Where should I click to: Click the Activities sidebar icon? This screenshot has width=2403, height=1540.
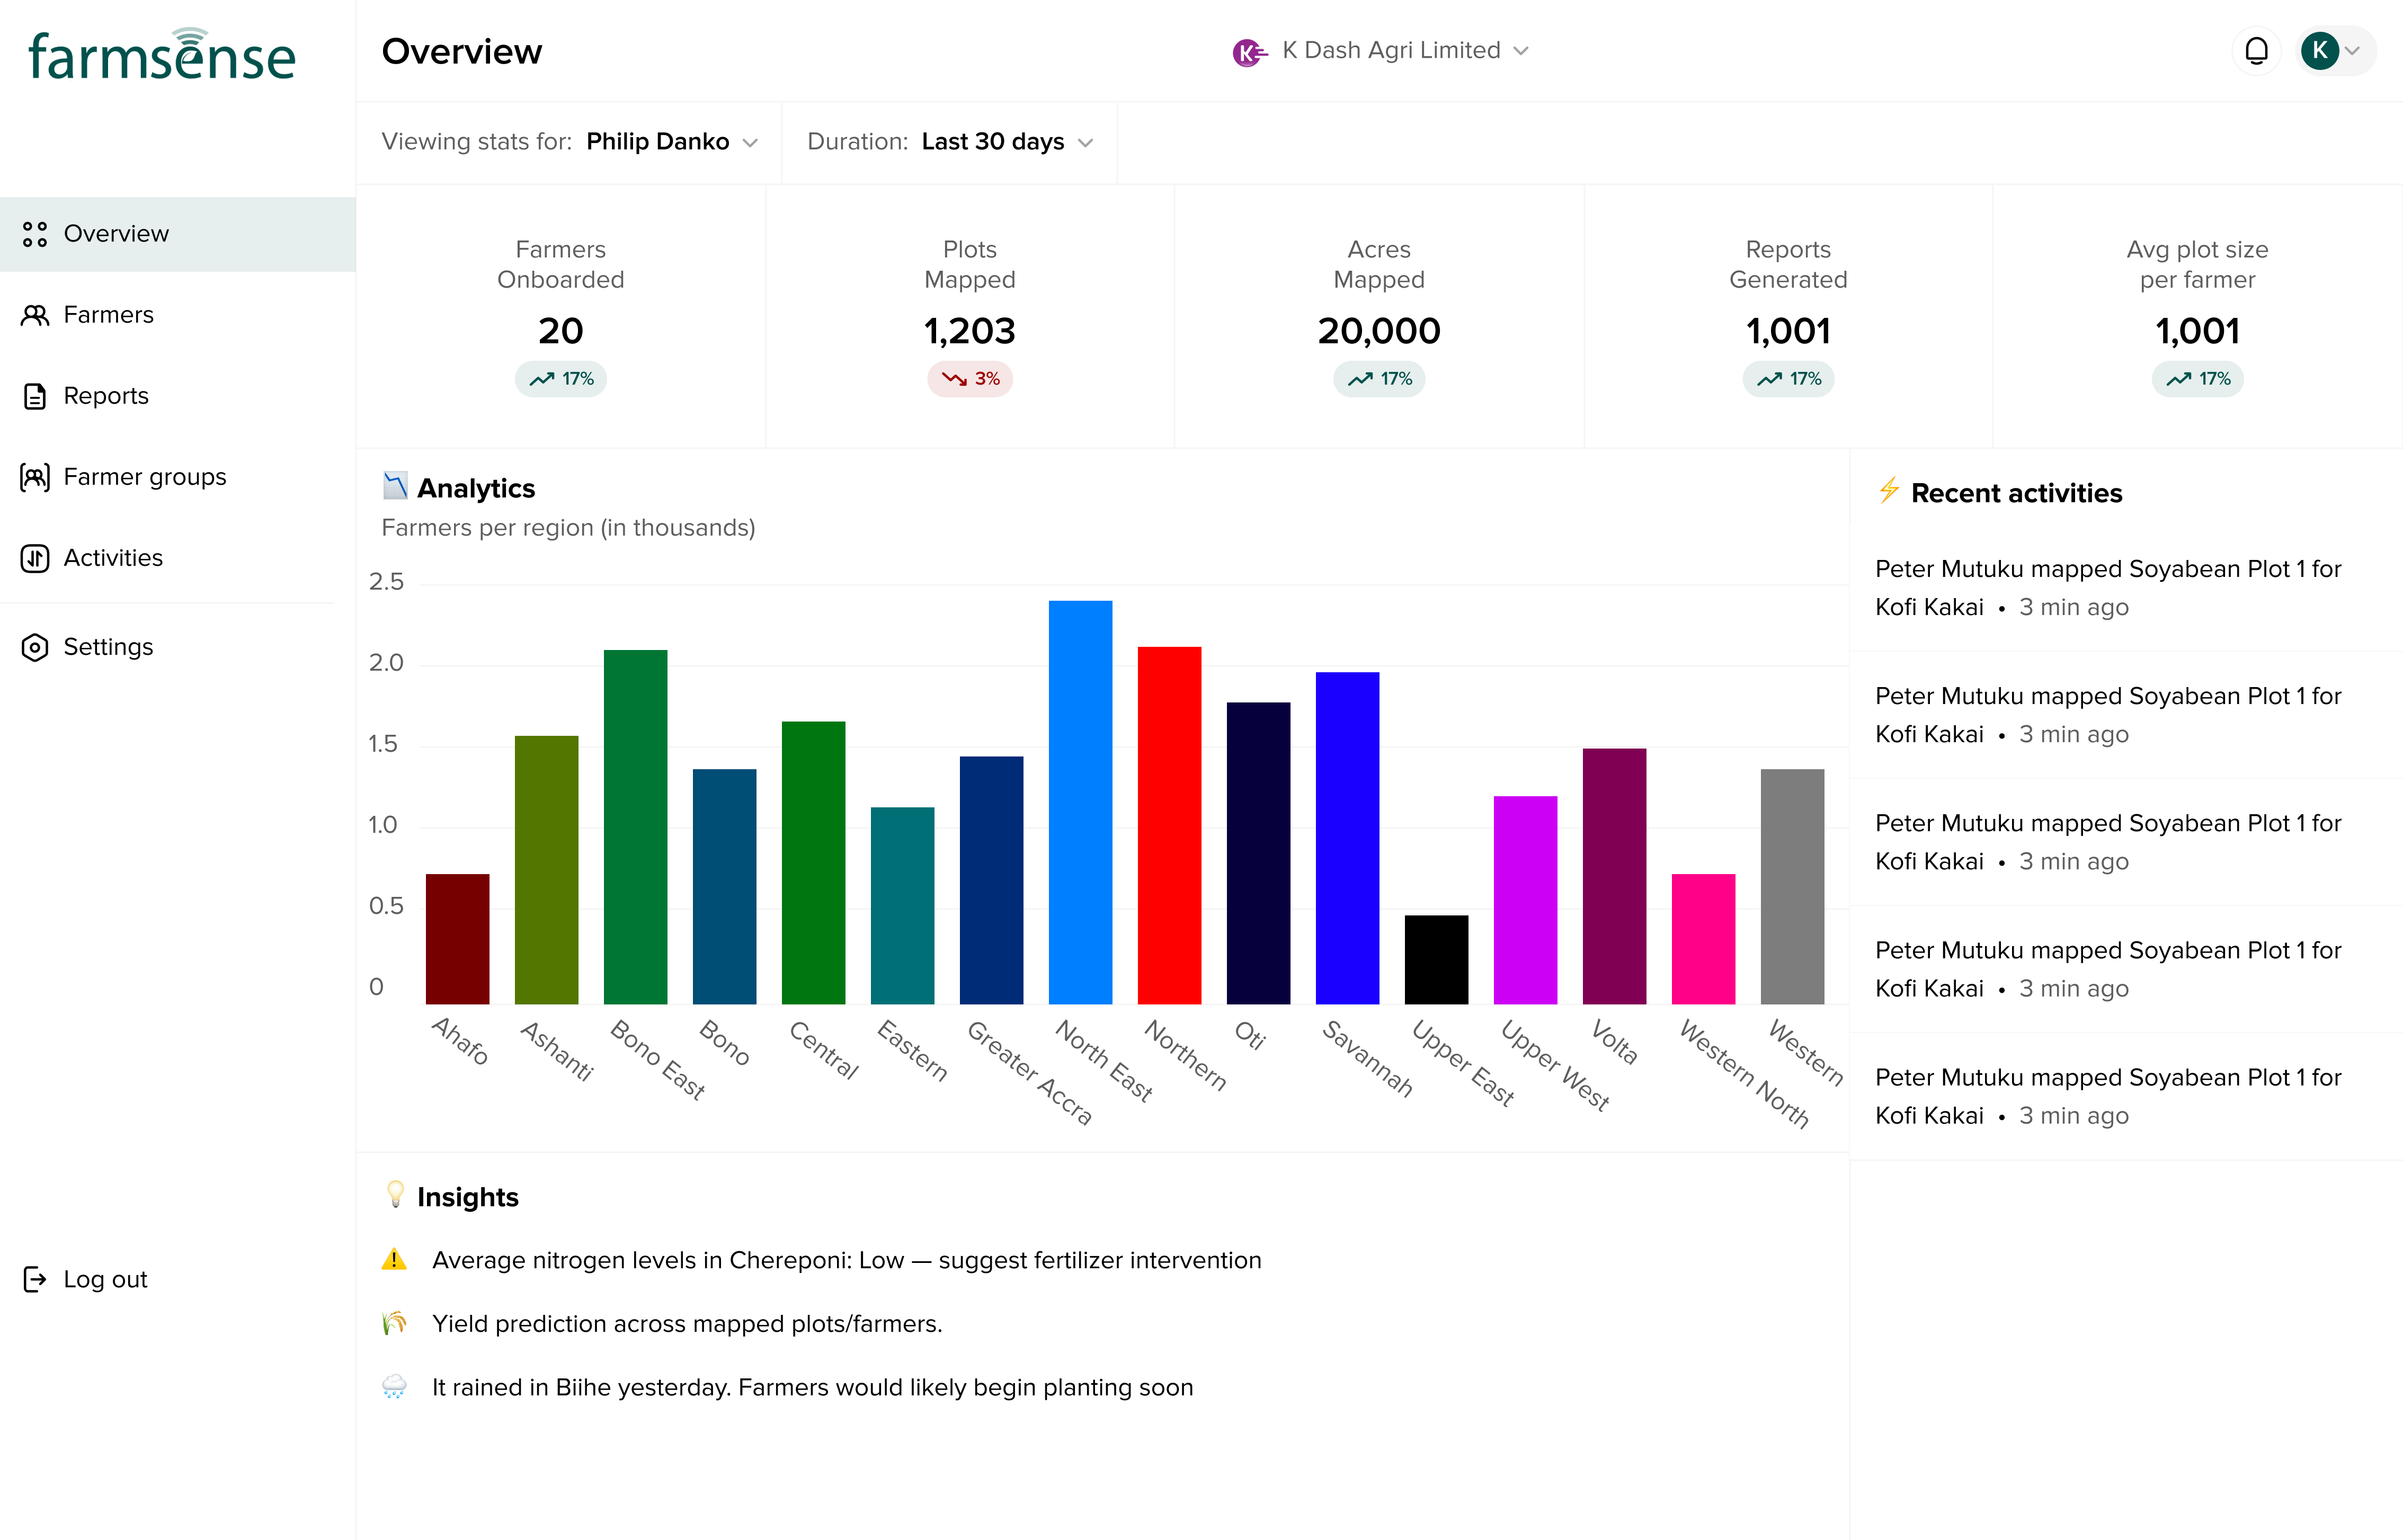[35, 558]
